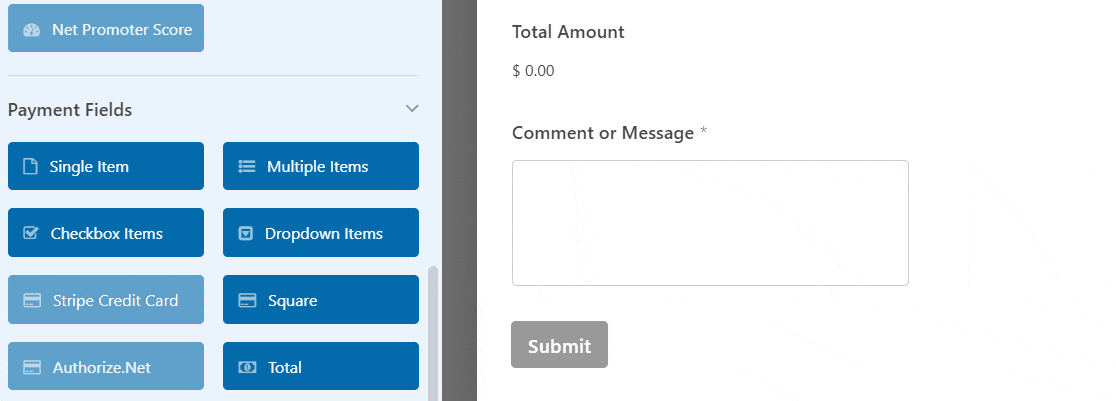Click the Total money bill icon
This screenshot has width=1116, height=401.
coord(247,368)
